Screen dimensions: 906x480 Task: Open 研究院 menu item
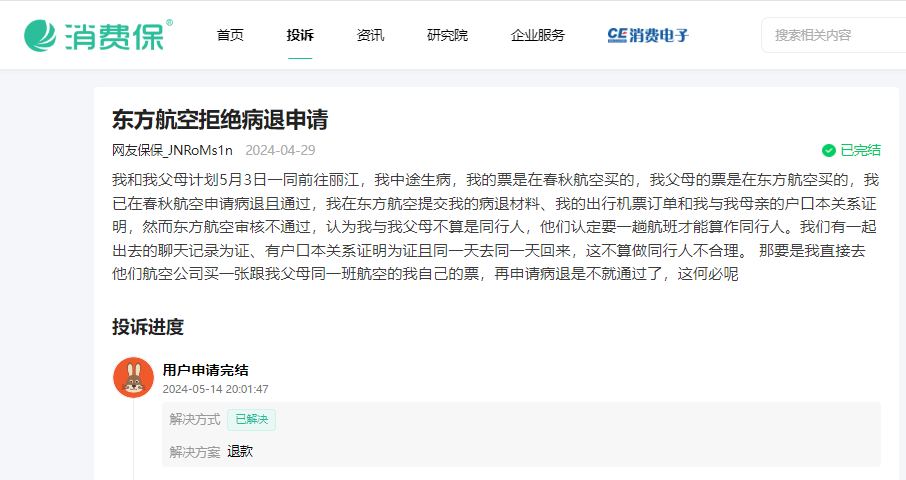pos(447,35)
